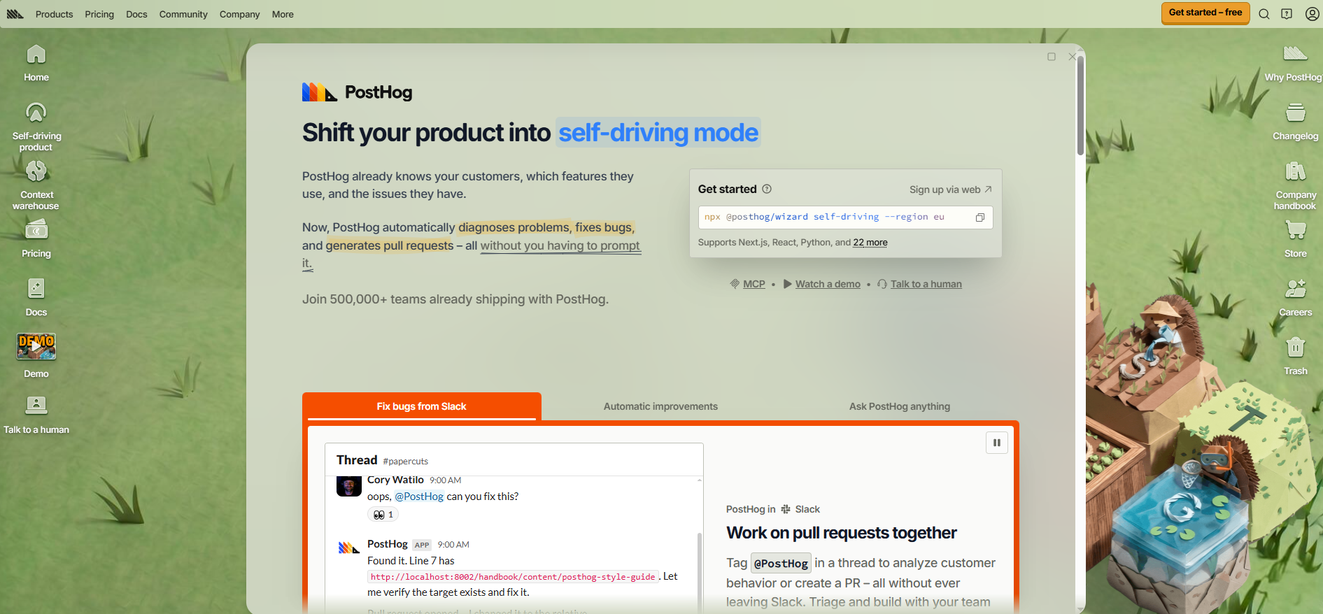Click the npx command field
1323x614 pixels.
(x=845, y=217)
